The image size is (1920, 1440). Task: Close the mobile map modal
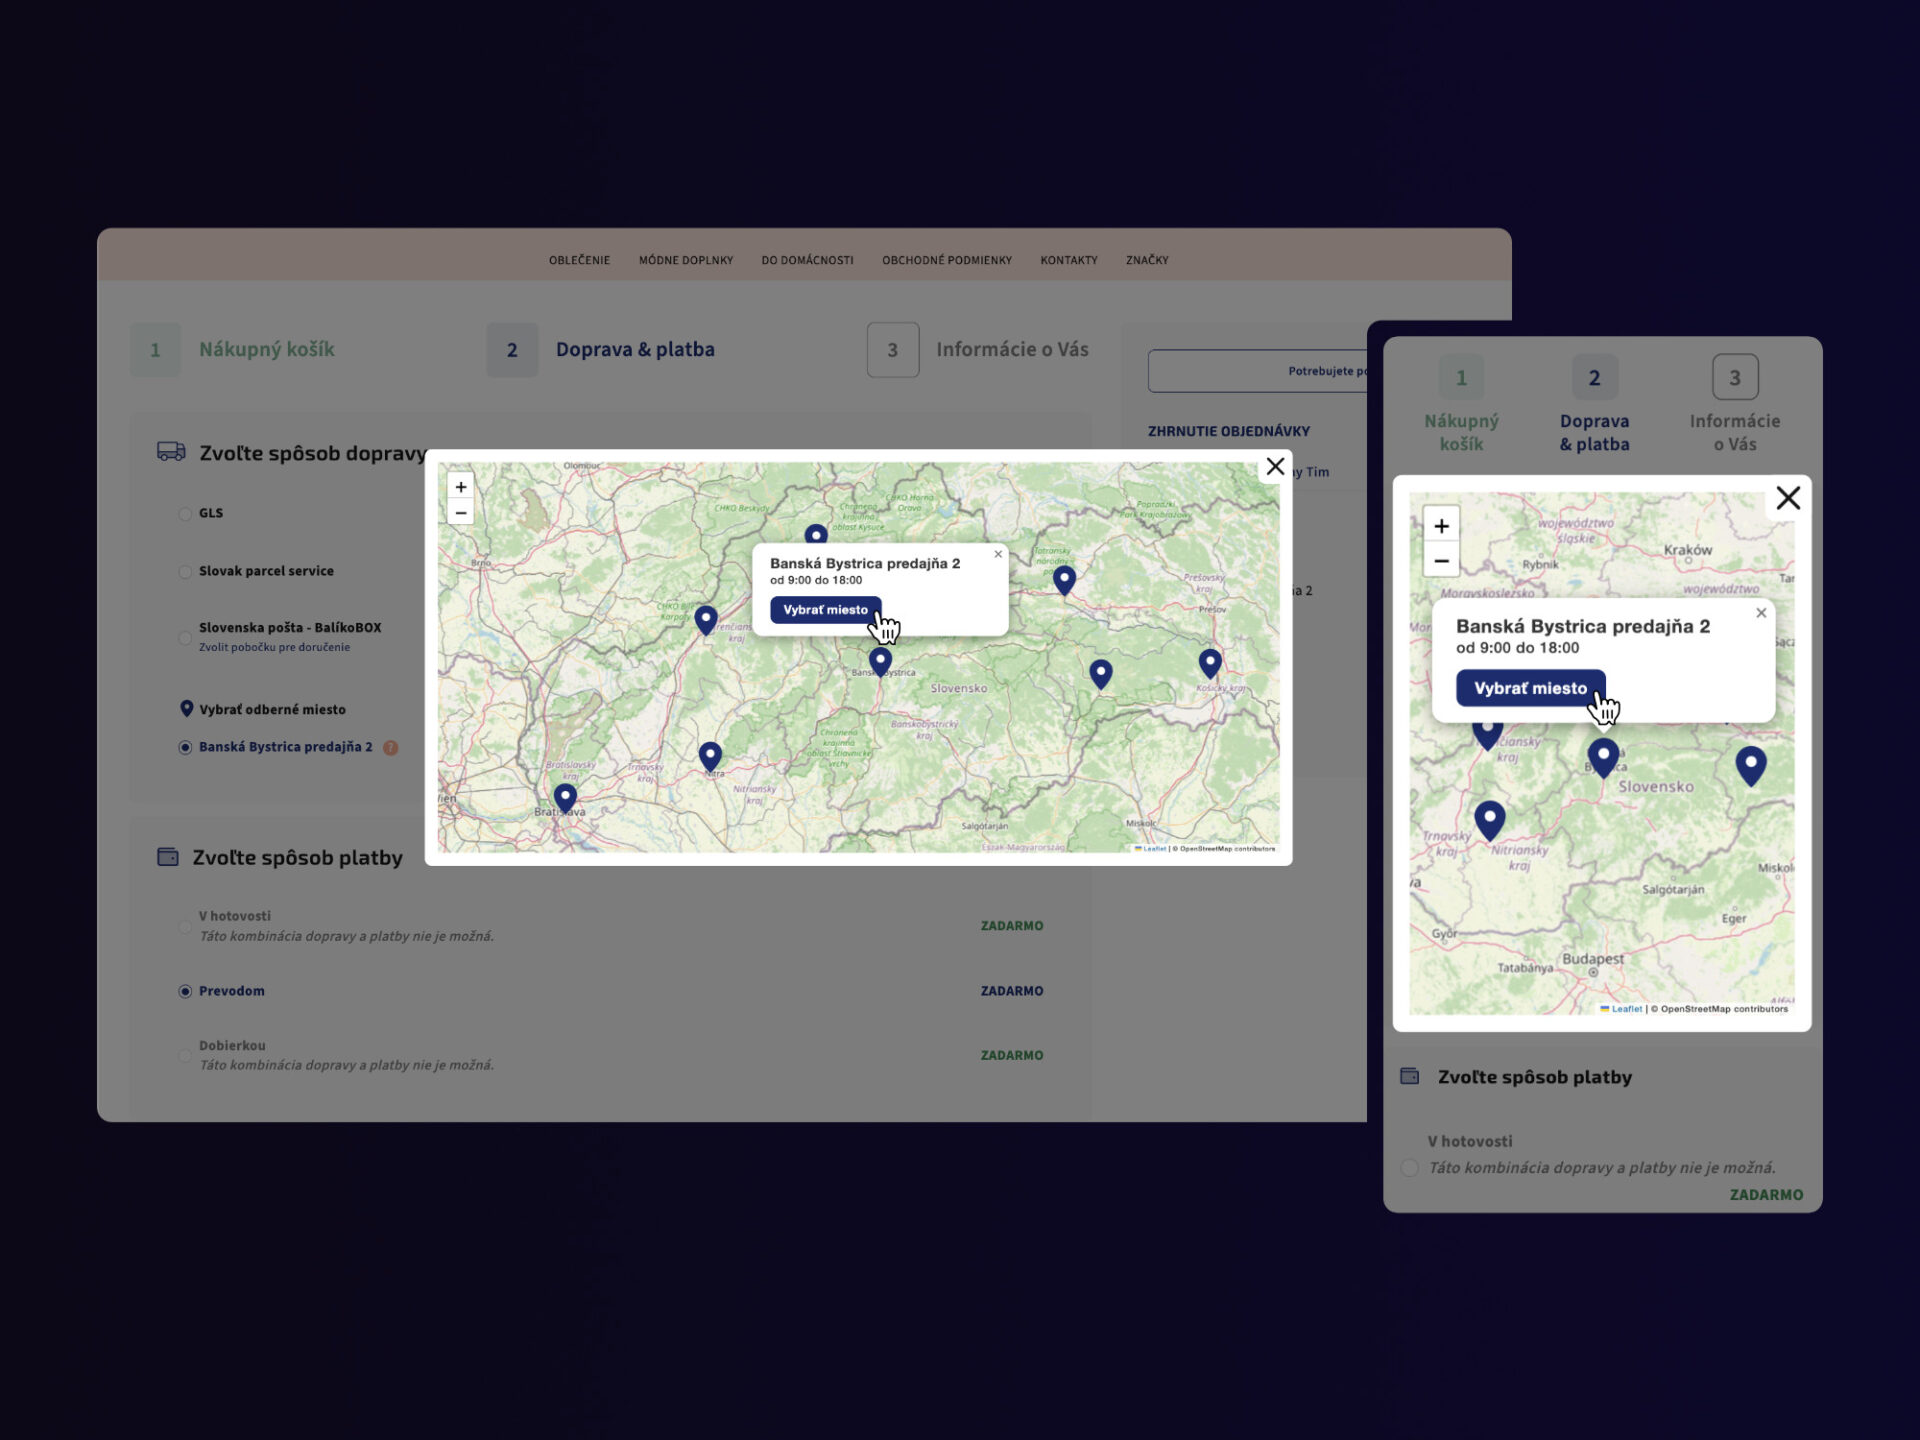tap(1788, 497)
